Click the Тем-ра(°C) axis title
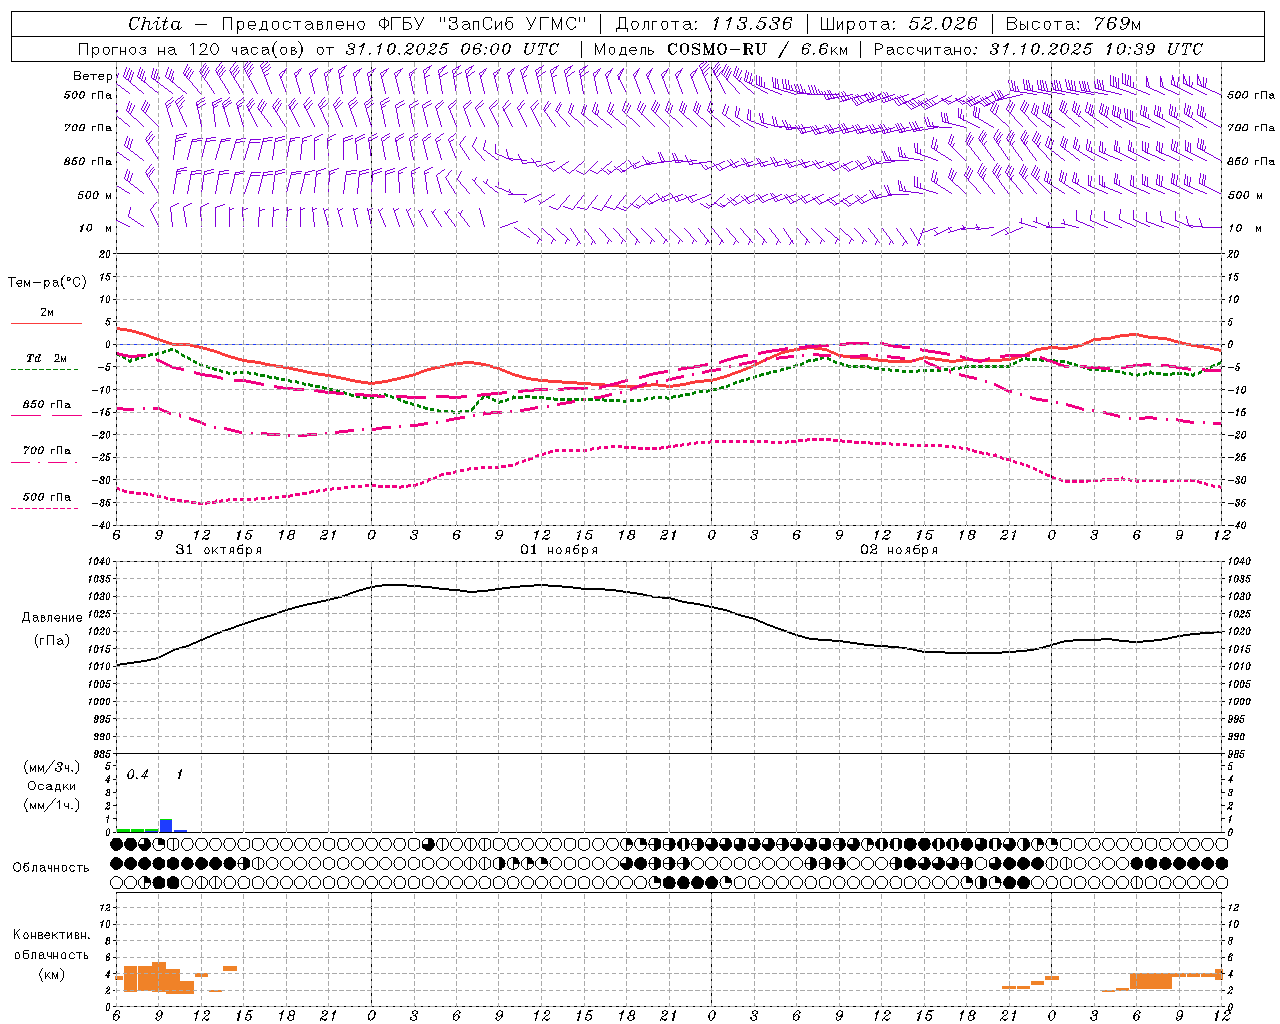The width and height of the screenshot is (1280, 1024). 47,283
